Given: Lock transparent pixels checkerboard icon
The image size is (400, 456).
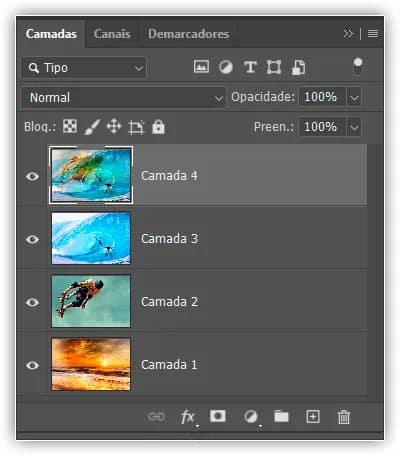Looking at the screenshot, I should [70, 127].
